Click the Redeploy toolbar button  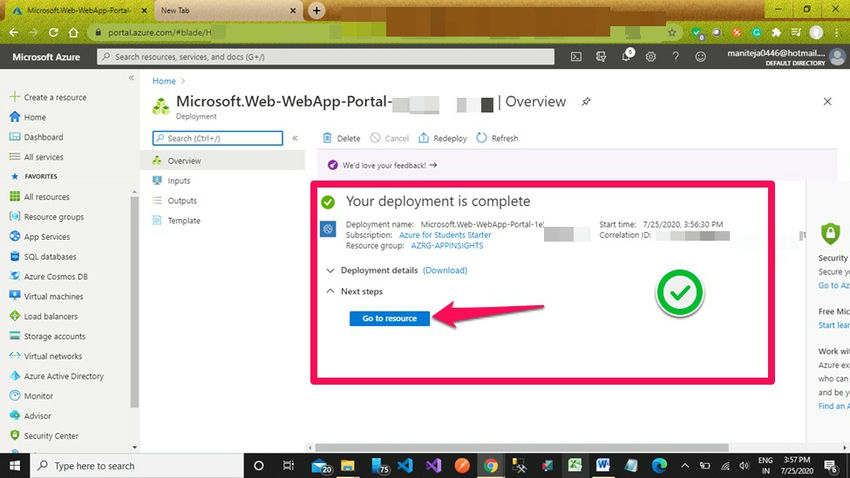442,138
